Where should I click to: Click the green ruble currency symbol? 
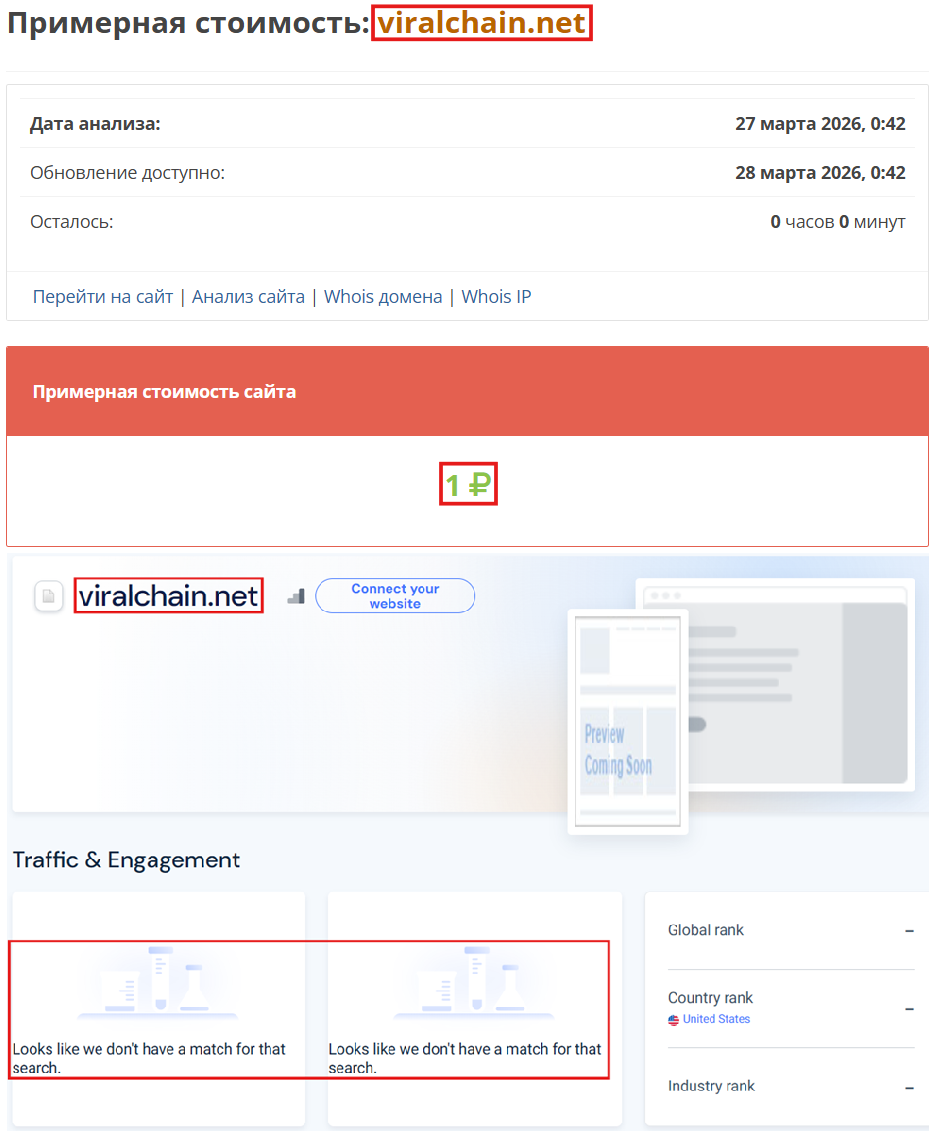(x=477, y=483)
